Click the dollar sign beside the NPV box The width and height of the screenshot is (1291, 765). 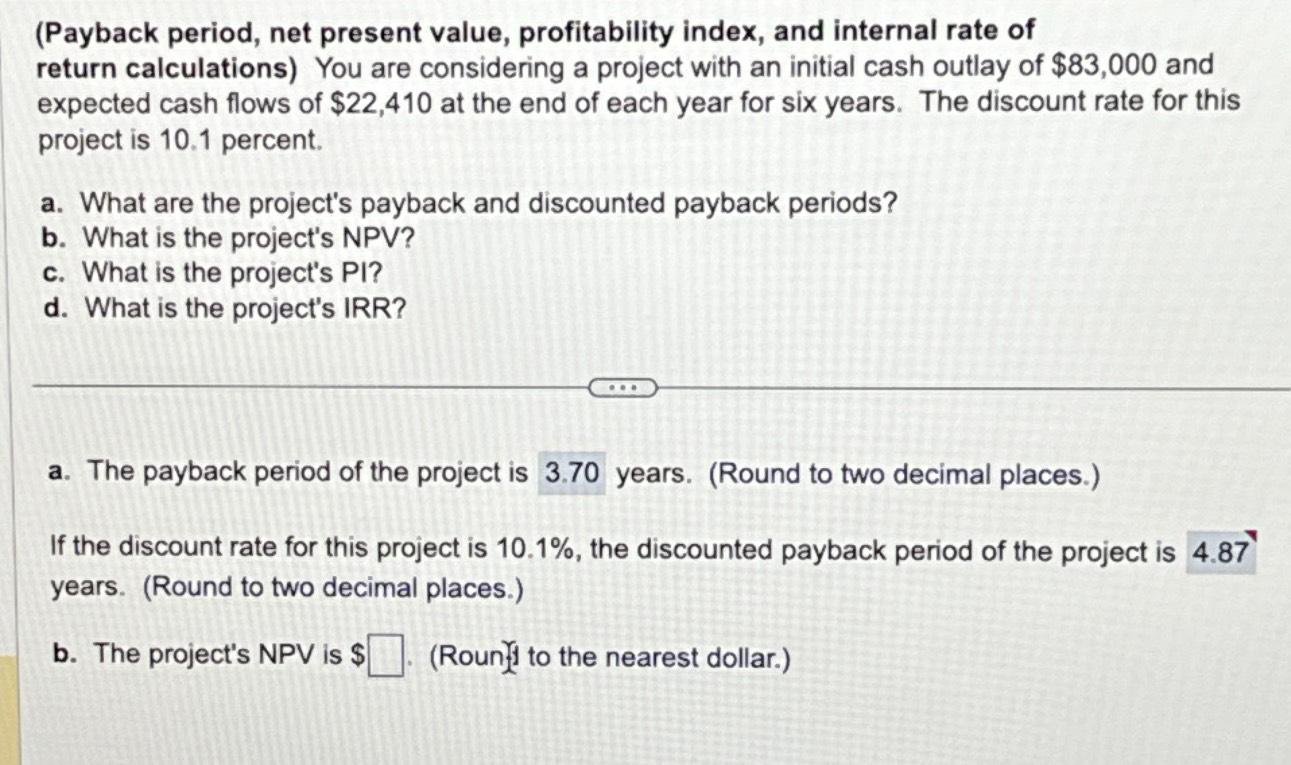click(x=355, y=655)
